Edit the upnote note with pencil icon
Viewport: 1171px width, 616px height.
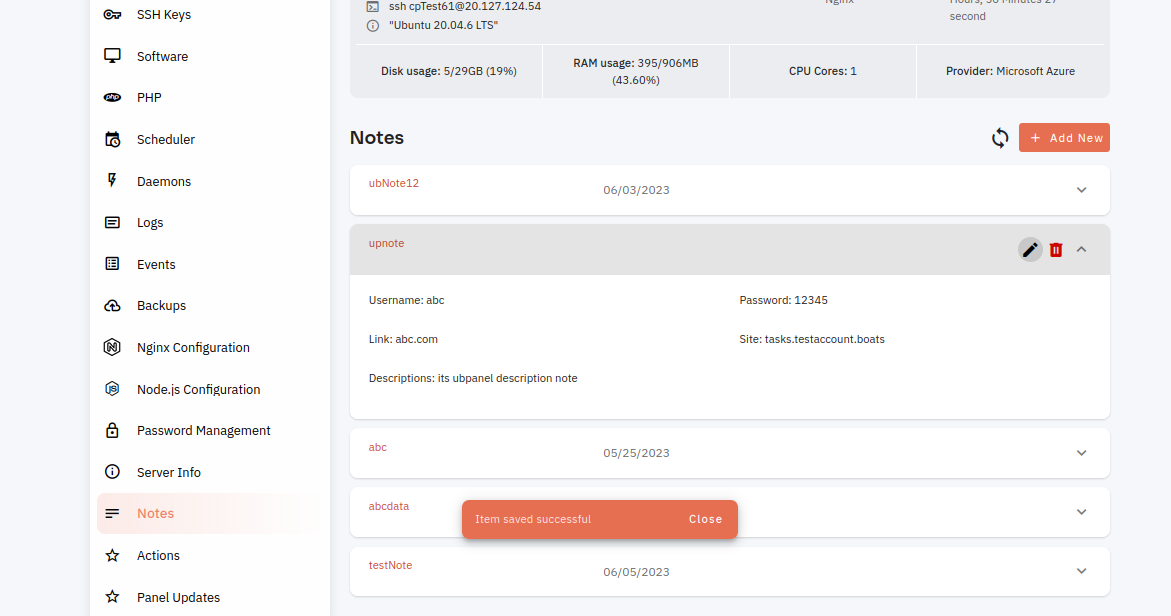[x=1030, y=249]
